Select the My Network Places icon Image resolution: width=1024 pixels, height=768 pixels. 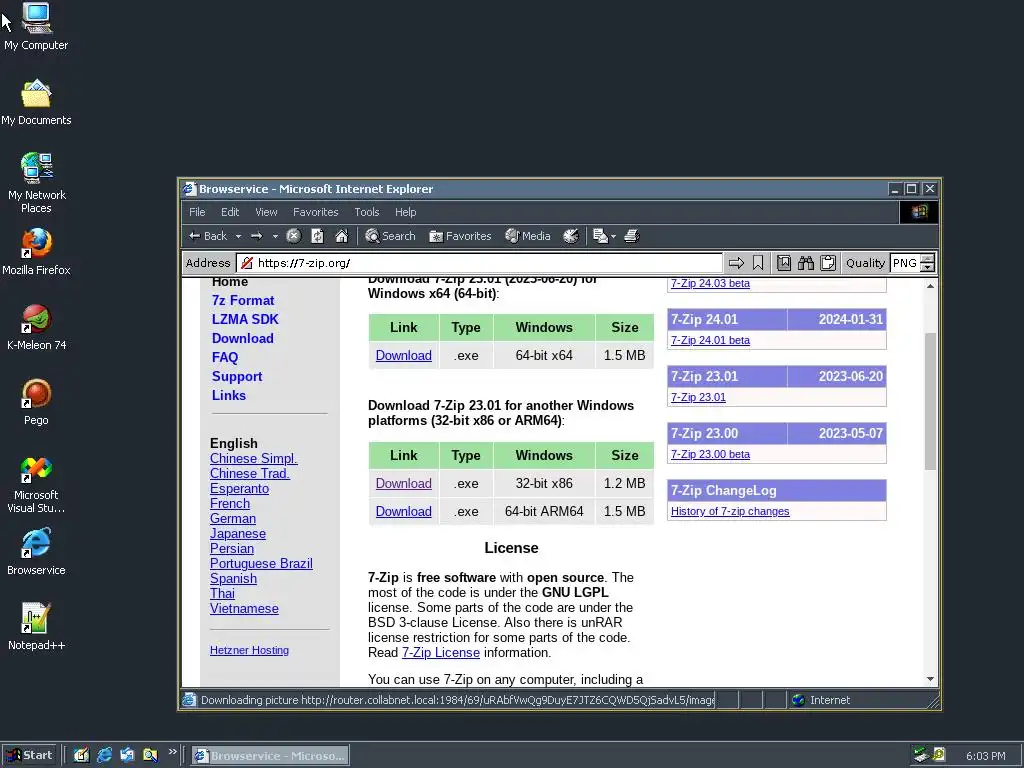coord(36,183)
